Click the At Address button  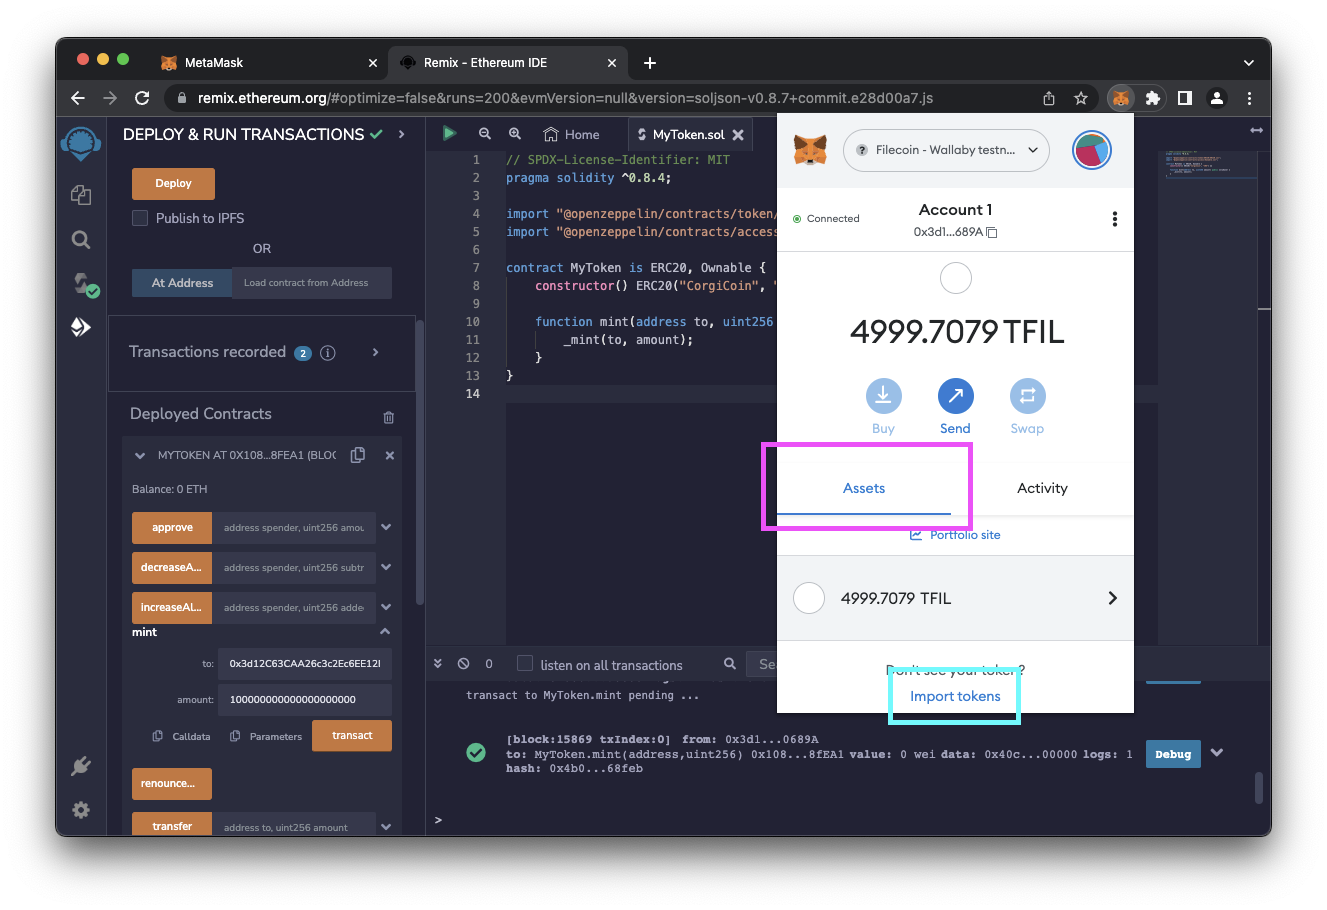pyautogui.click(x=182, y=283)
